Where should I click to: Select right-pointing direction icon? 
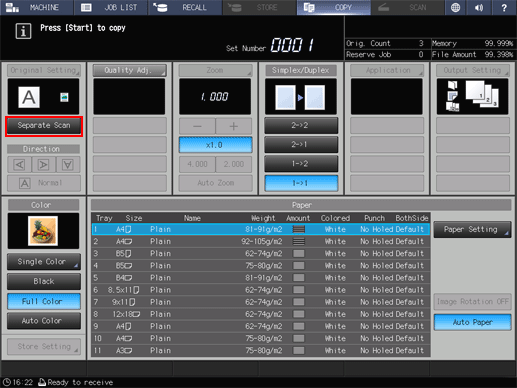pos(44,164)
